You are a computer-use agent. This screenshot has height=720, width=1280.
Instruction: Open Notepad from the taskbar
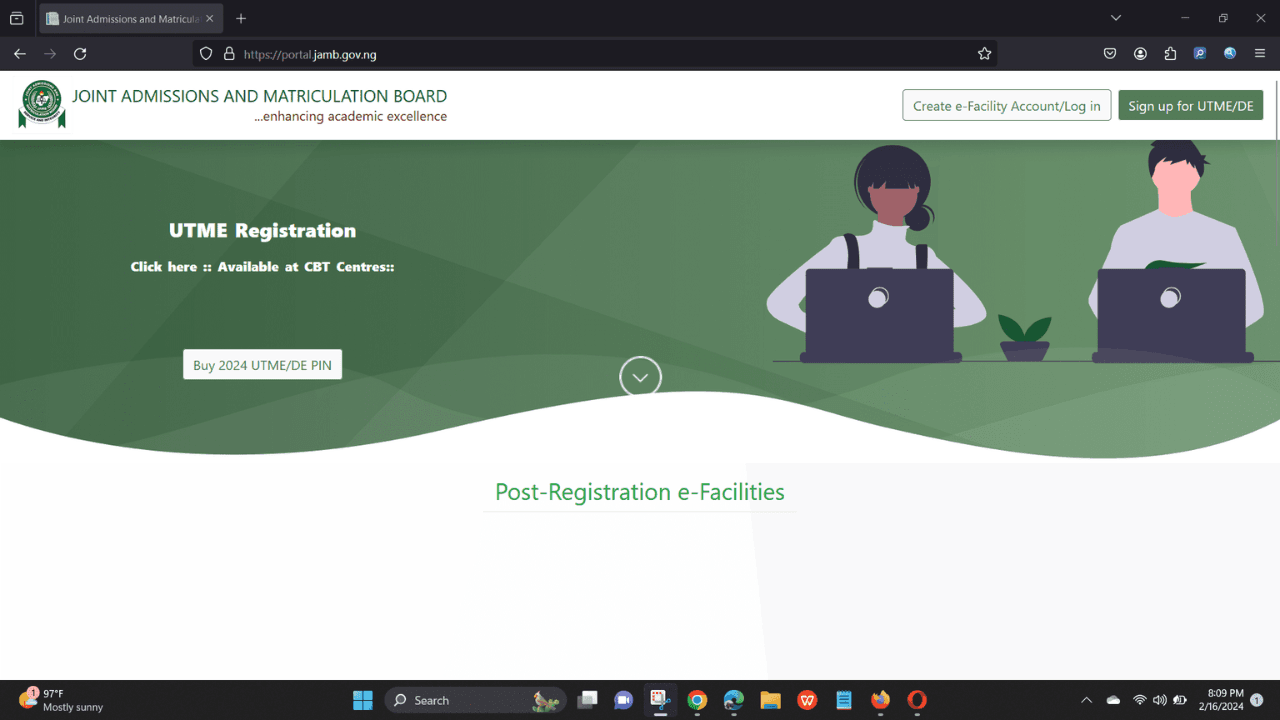pos(844,700)
